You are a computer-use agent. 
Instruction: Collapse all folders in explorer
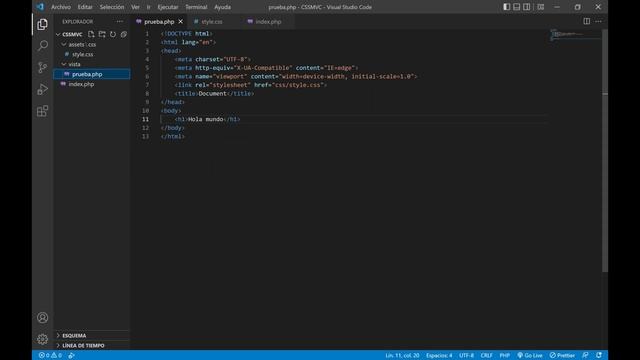pyautogui.click(x=124, y=34)
